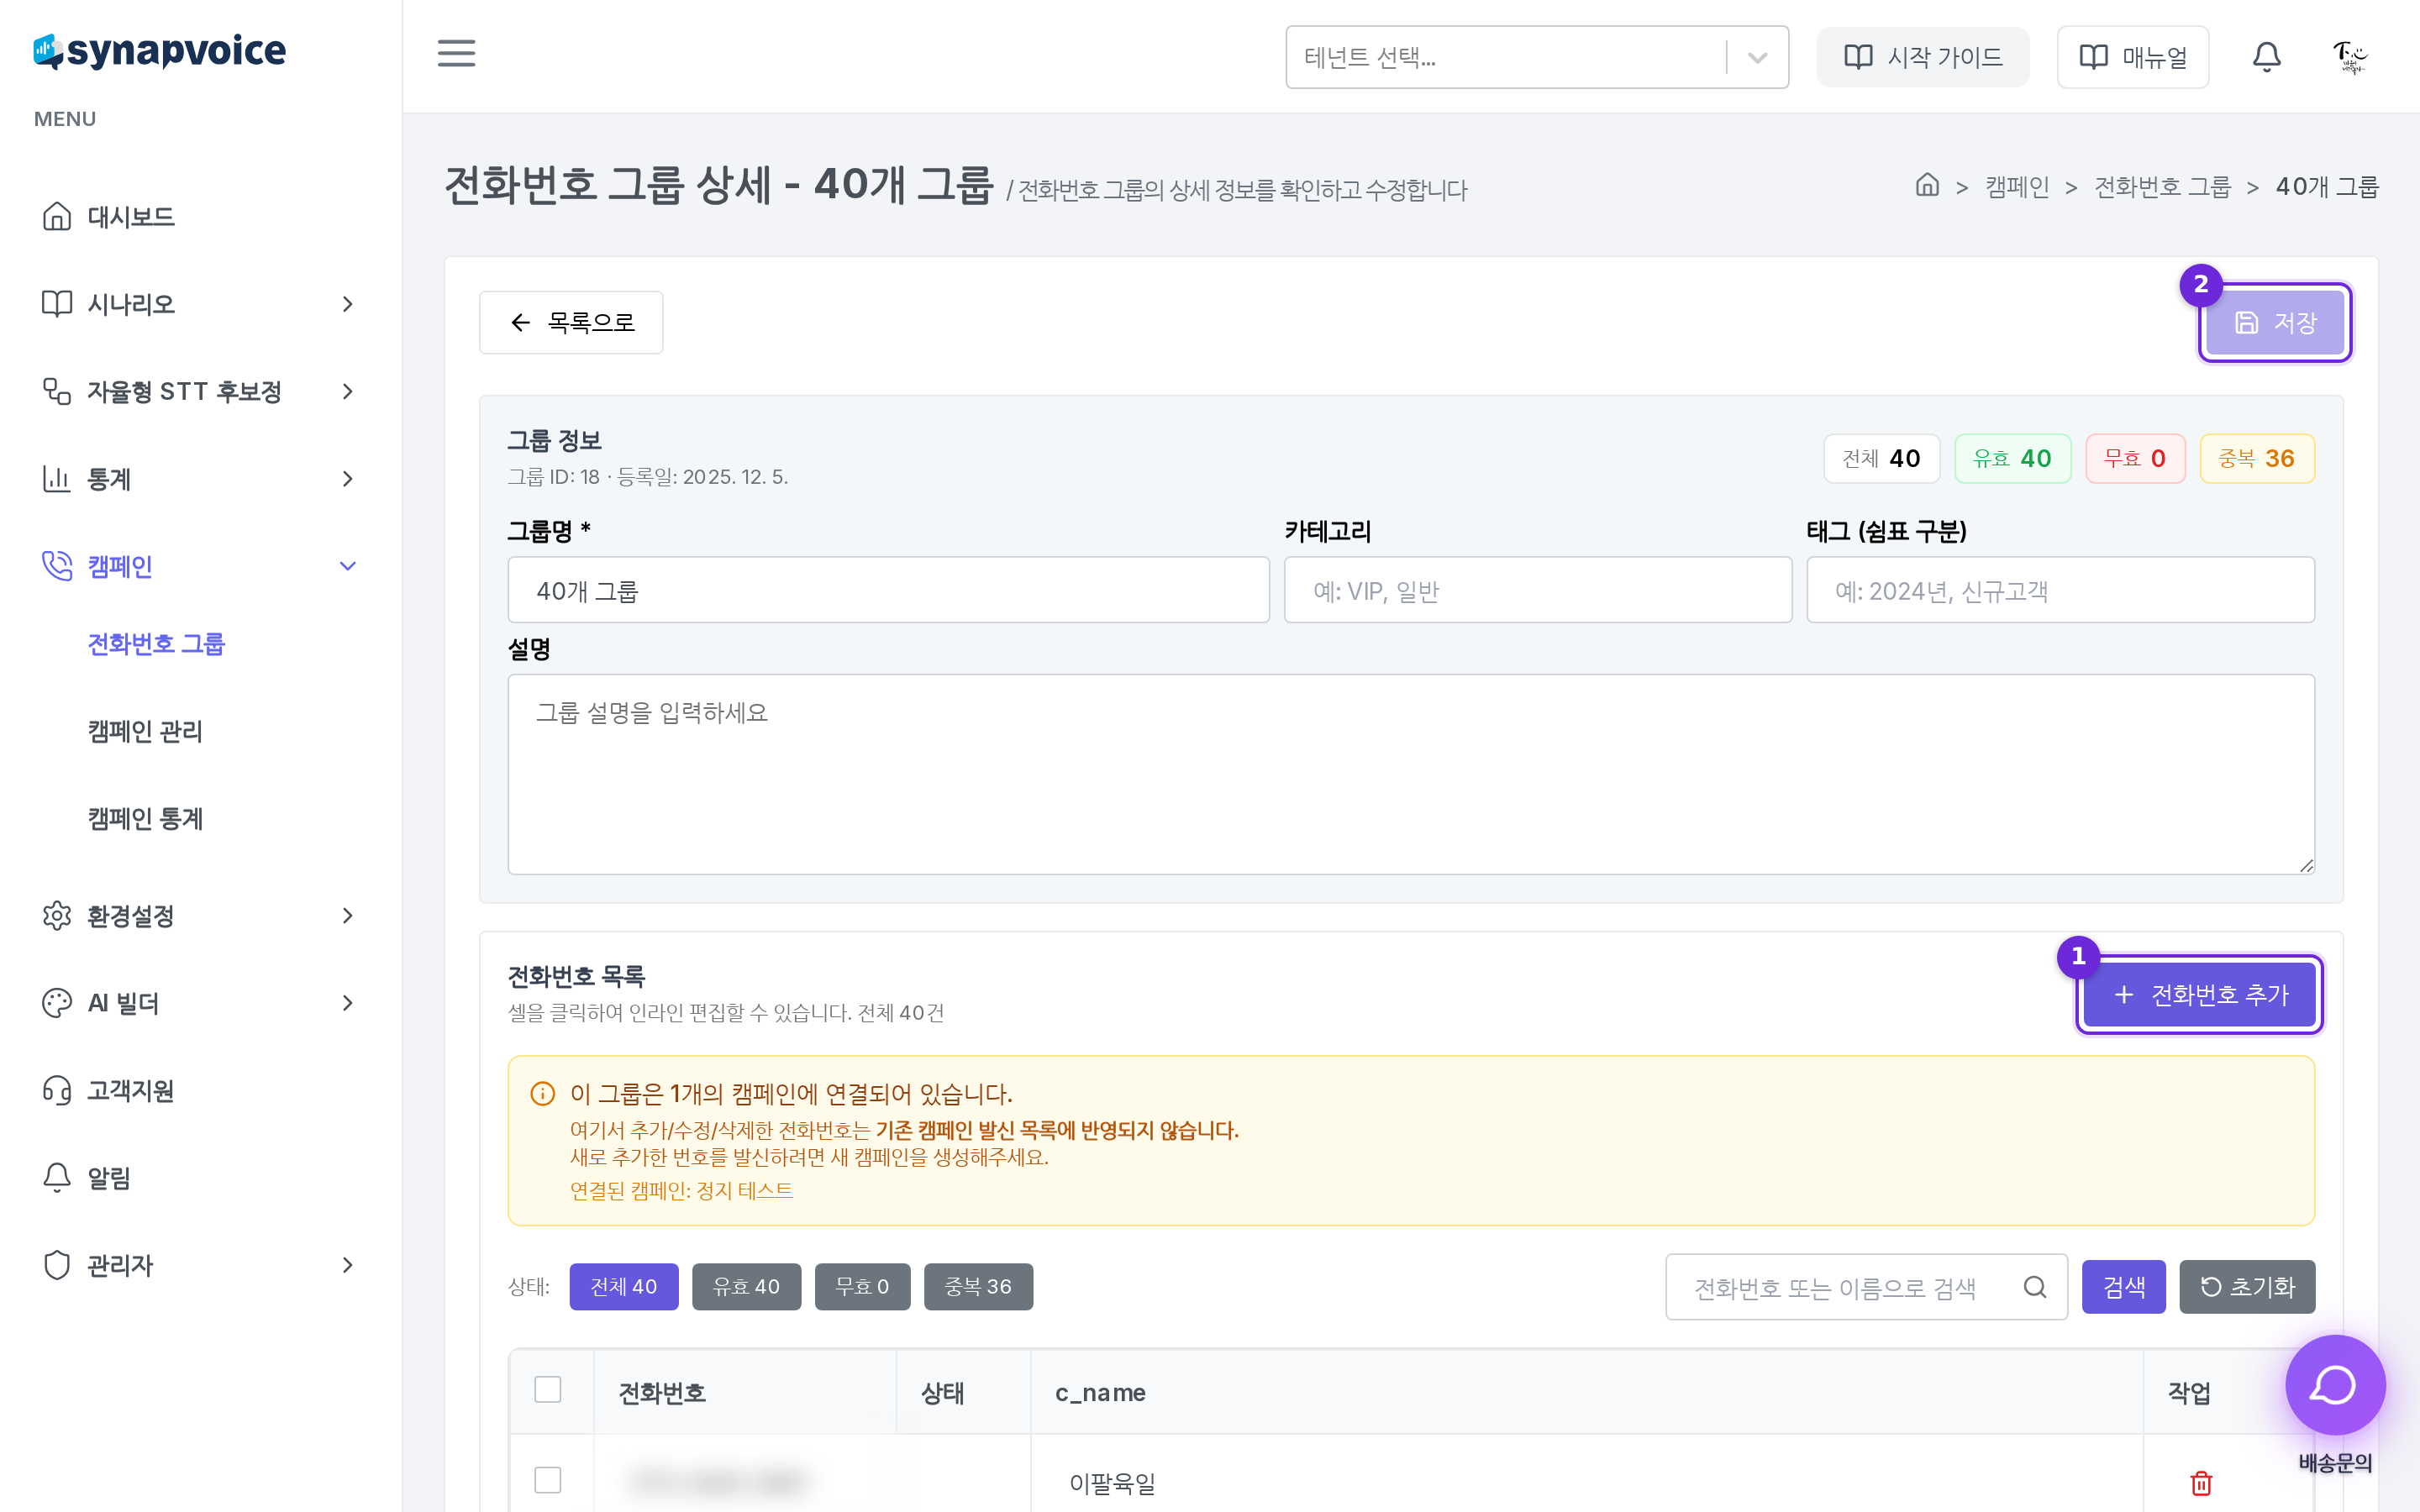Toggle the hamburger menu icon
The height and width of the screenshot is (1512, 2420).
456,53
